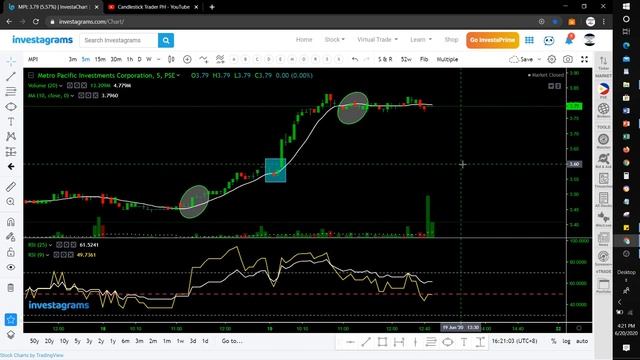Open a new browser tab
Screen dimensions: 640x360
[212, 7]
